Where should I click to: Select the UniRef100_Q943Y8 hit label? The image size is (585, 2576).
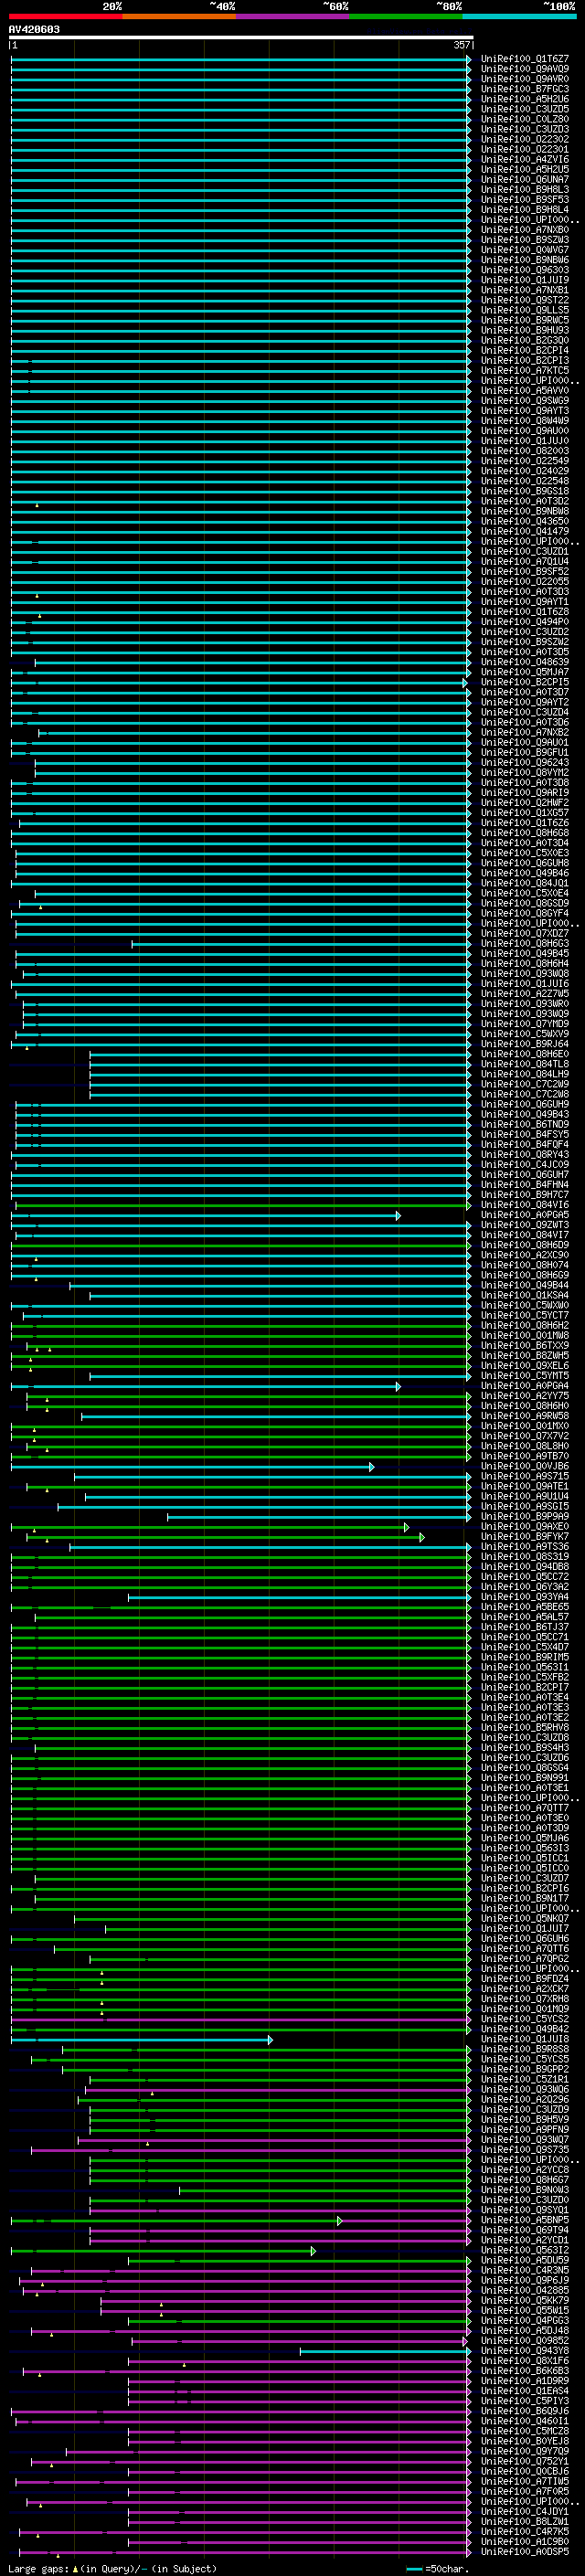[525, 2351]
